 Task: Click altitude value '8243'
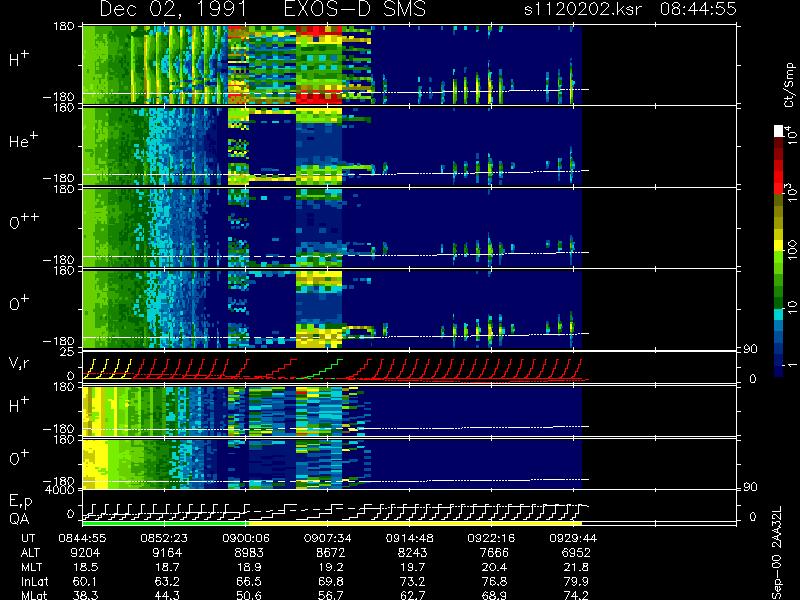coord(412,553)
